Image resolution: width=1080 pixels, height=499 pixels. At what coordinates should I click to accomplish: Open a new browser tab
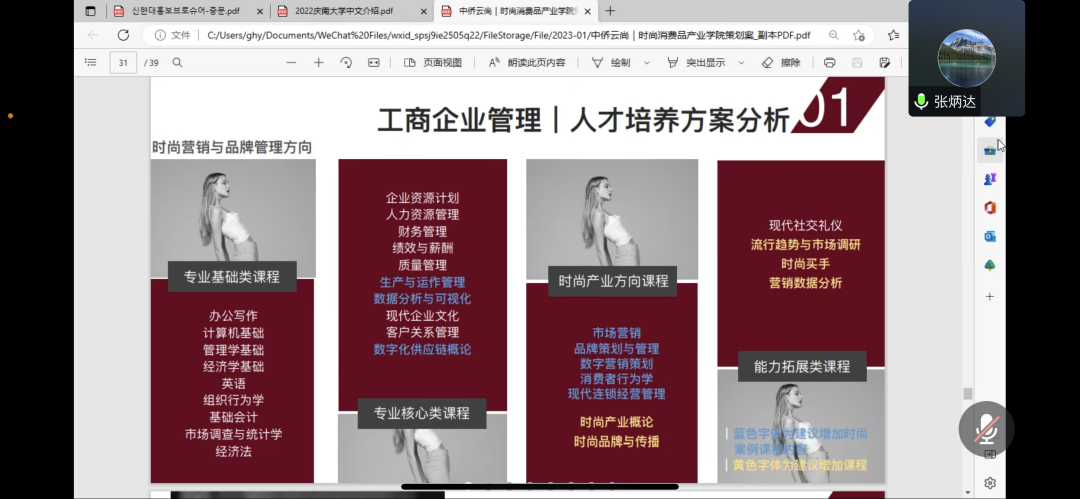coord(611,11)
